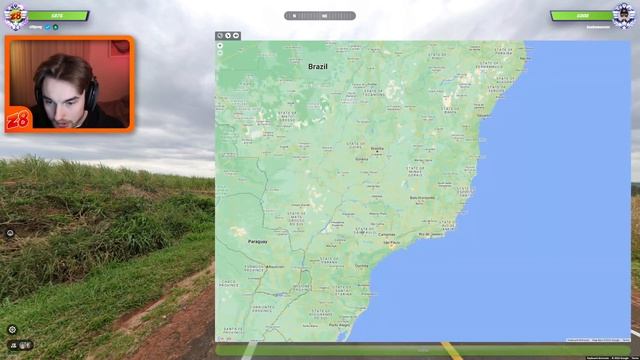The image size is (640, 360).
Task: Click the Paraguay label on the map
Action: click(258, 242)
